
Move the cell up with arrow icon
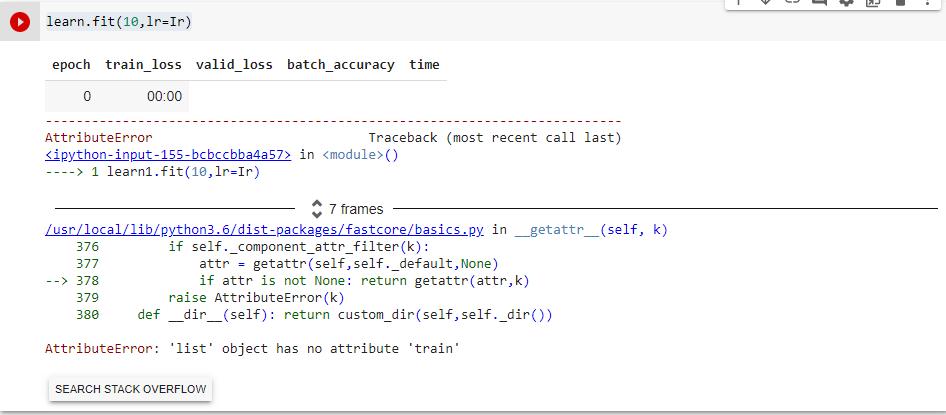tap(740, 3)
